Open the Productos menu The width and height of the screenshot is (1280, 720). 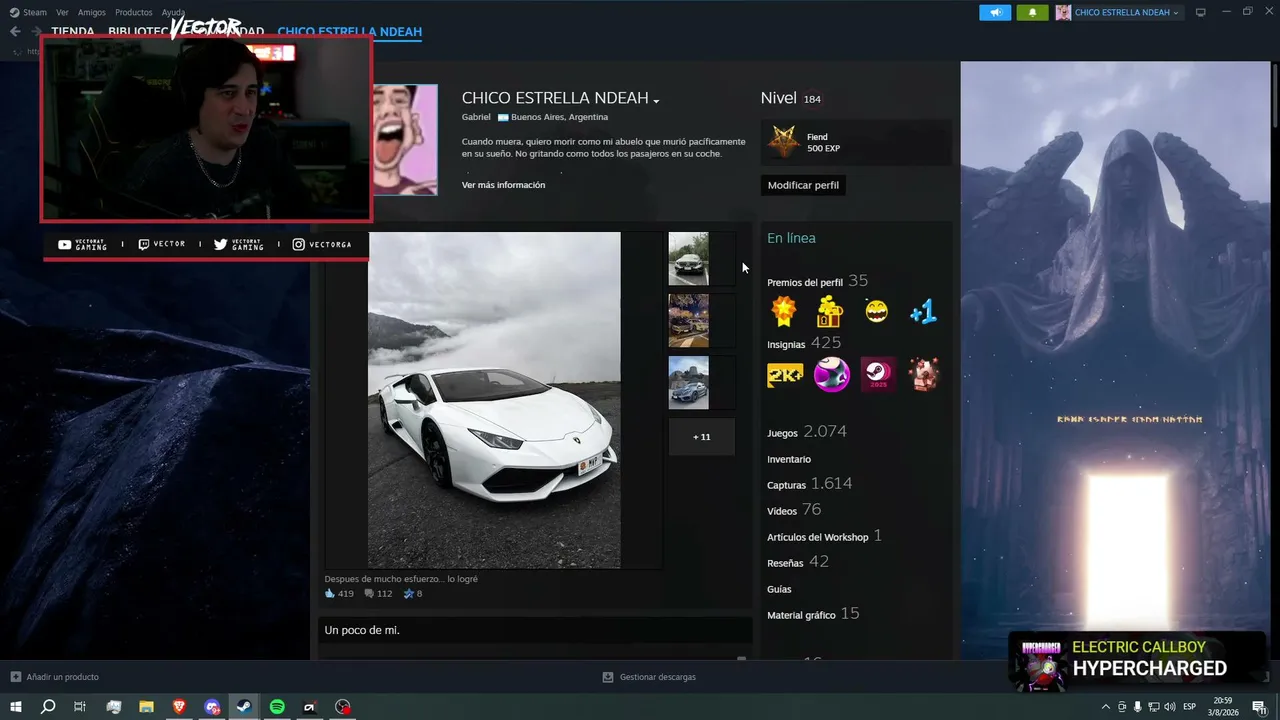point(134,12)
